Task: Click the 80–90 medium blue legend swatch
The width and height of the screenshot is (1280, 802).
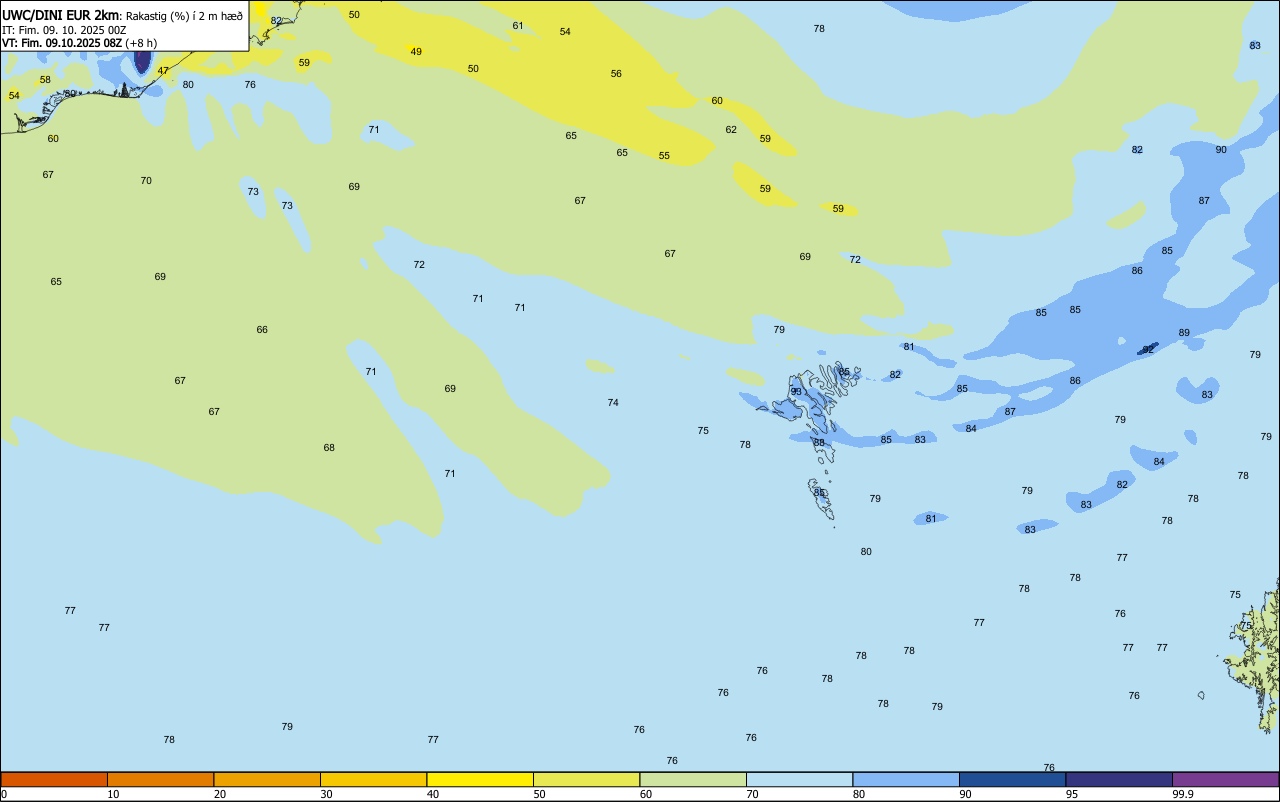Action: click(x=906, y=779)
